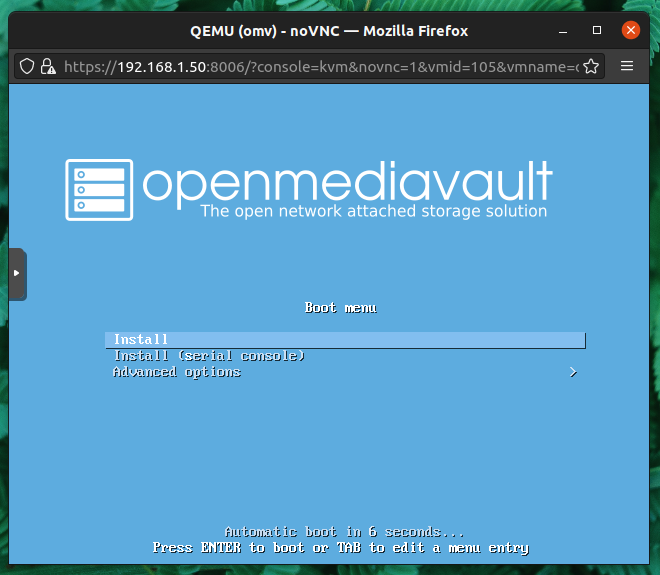660x575 pixels.
Task: Click the Advanced options chevron arrow
Action: pyautogui.click(x=573, y=372)
